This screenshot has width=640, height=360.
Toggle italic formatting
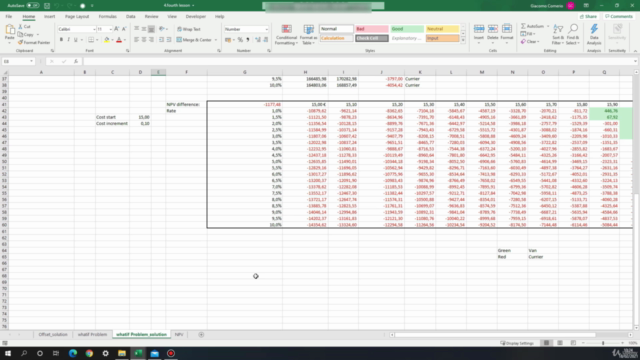coord(68,40)
